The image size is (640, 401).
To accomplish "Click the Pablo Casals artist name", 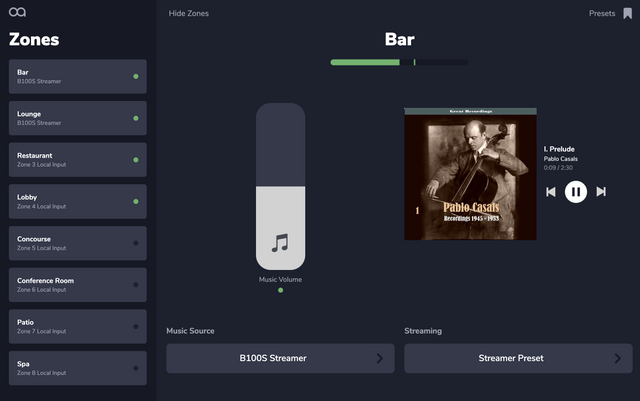I will coord(560,159).
